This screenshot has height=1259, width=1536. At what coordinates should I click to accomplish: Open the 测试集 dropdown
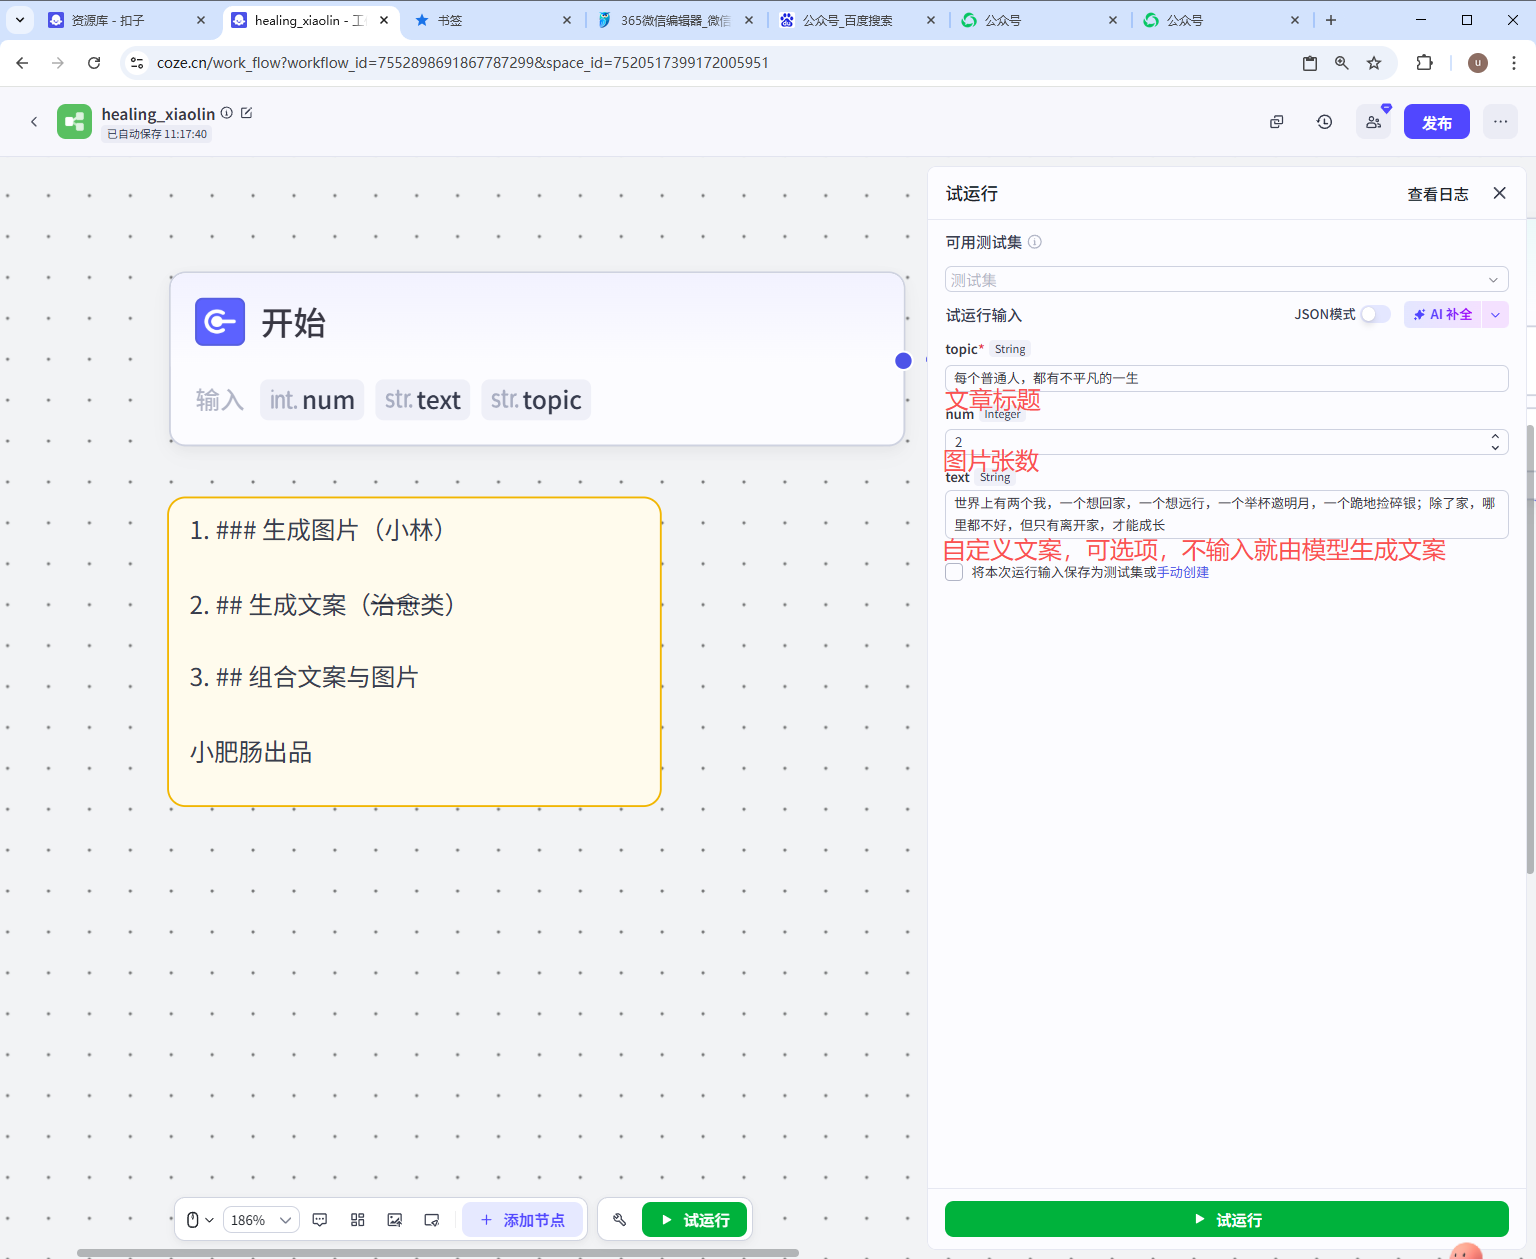tap(1226, 280)
